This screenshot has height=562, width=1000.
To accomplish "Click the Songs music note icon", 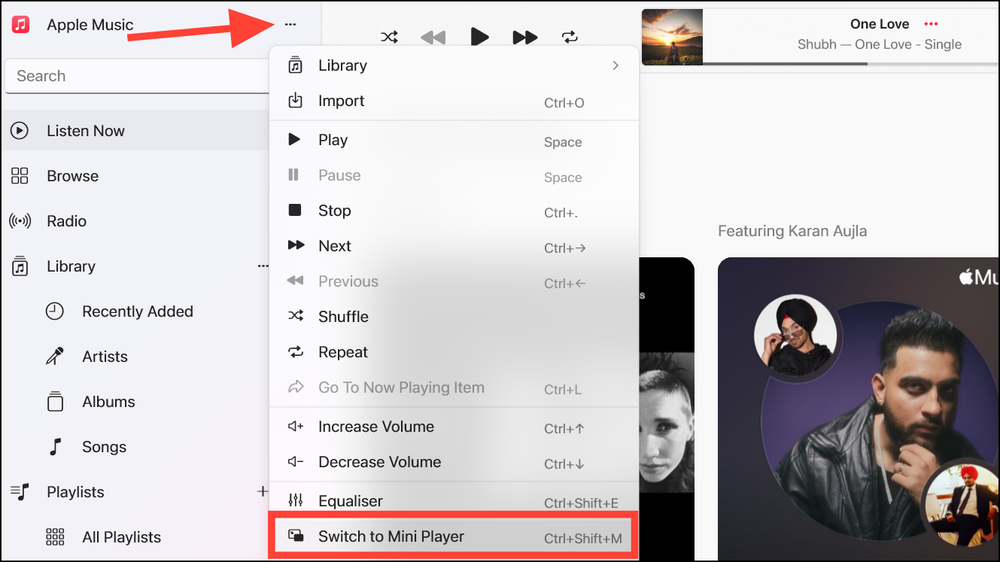I will [x=55, y=447].
